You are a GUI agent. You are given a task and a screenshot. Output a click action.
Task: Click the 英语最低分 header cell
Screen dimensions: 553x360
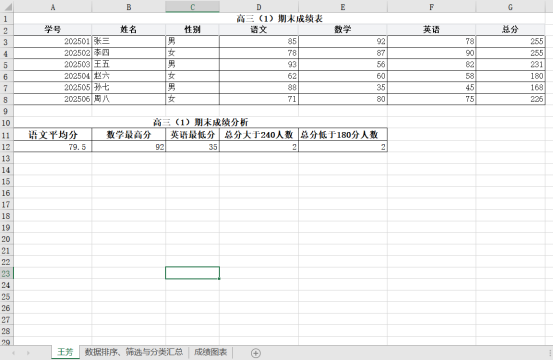(x=193, y=134)
